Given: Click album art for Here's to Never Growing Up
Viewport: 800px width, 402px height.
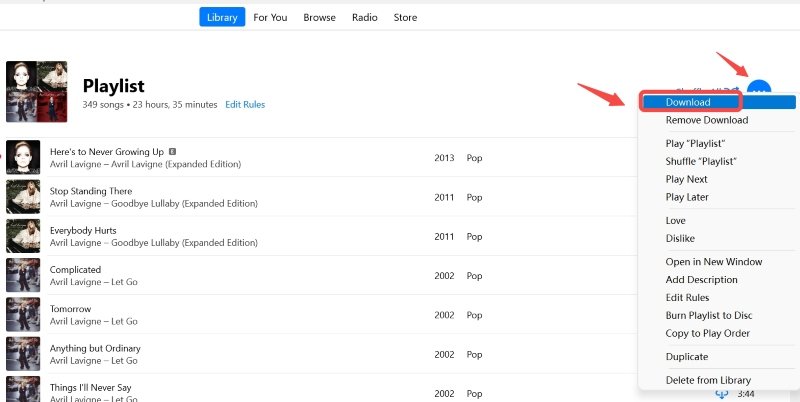Looking at the screenshot, I should pos(23,157).
